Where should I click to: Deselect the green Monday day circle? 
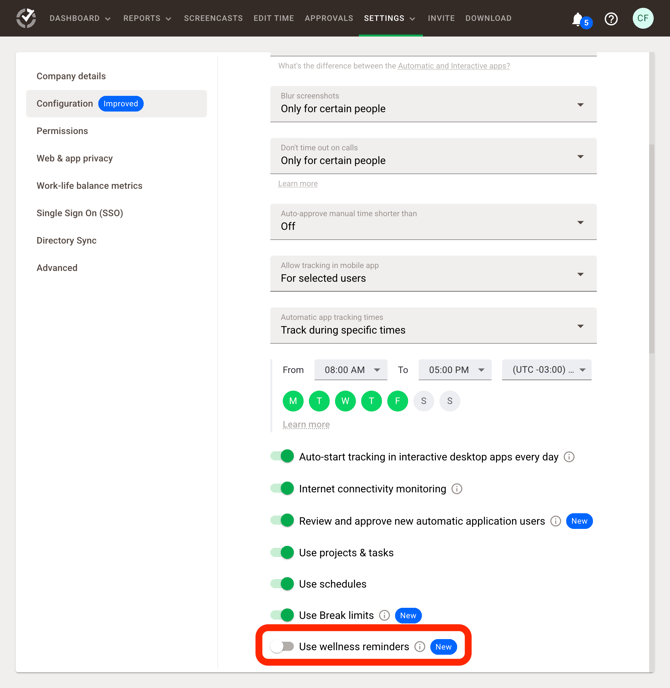(x=293, y=401)
